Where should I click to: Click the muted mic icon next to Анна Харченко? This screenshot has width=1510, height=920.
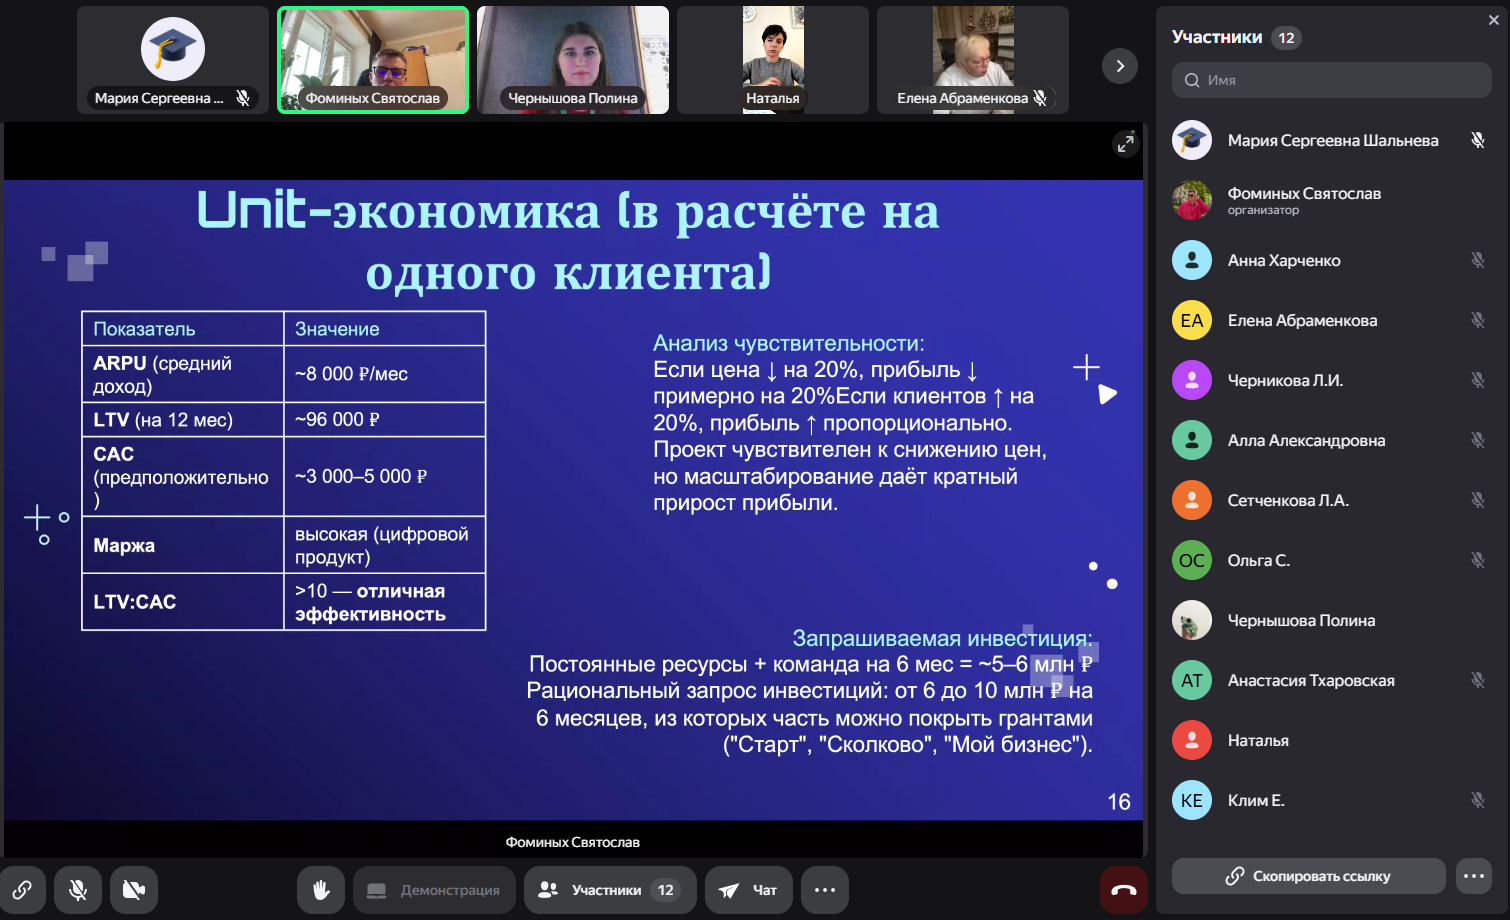1477,260
